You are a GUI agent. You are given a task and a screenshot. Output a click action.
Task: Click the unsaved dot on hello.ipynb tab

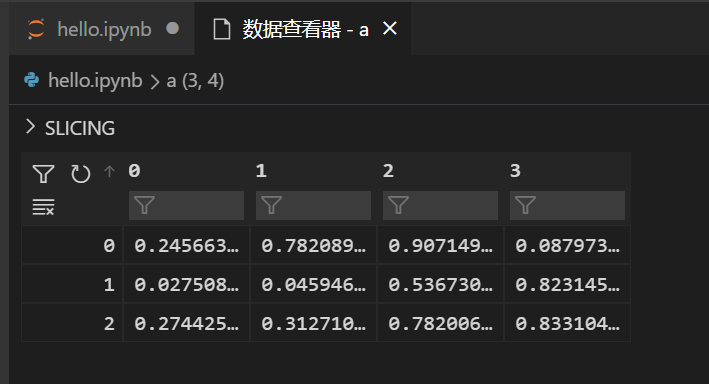click(172, 28)
